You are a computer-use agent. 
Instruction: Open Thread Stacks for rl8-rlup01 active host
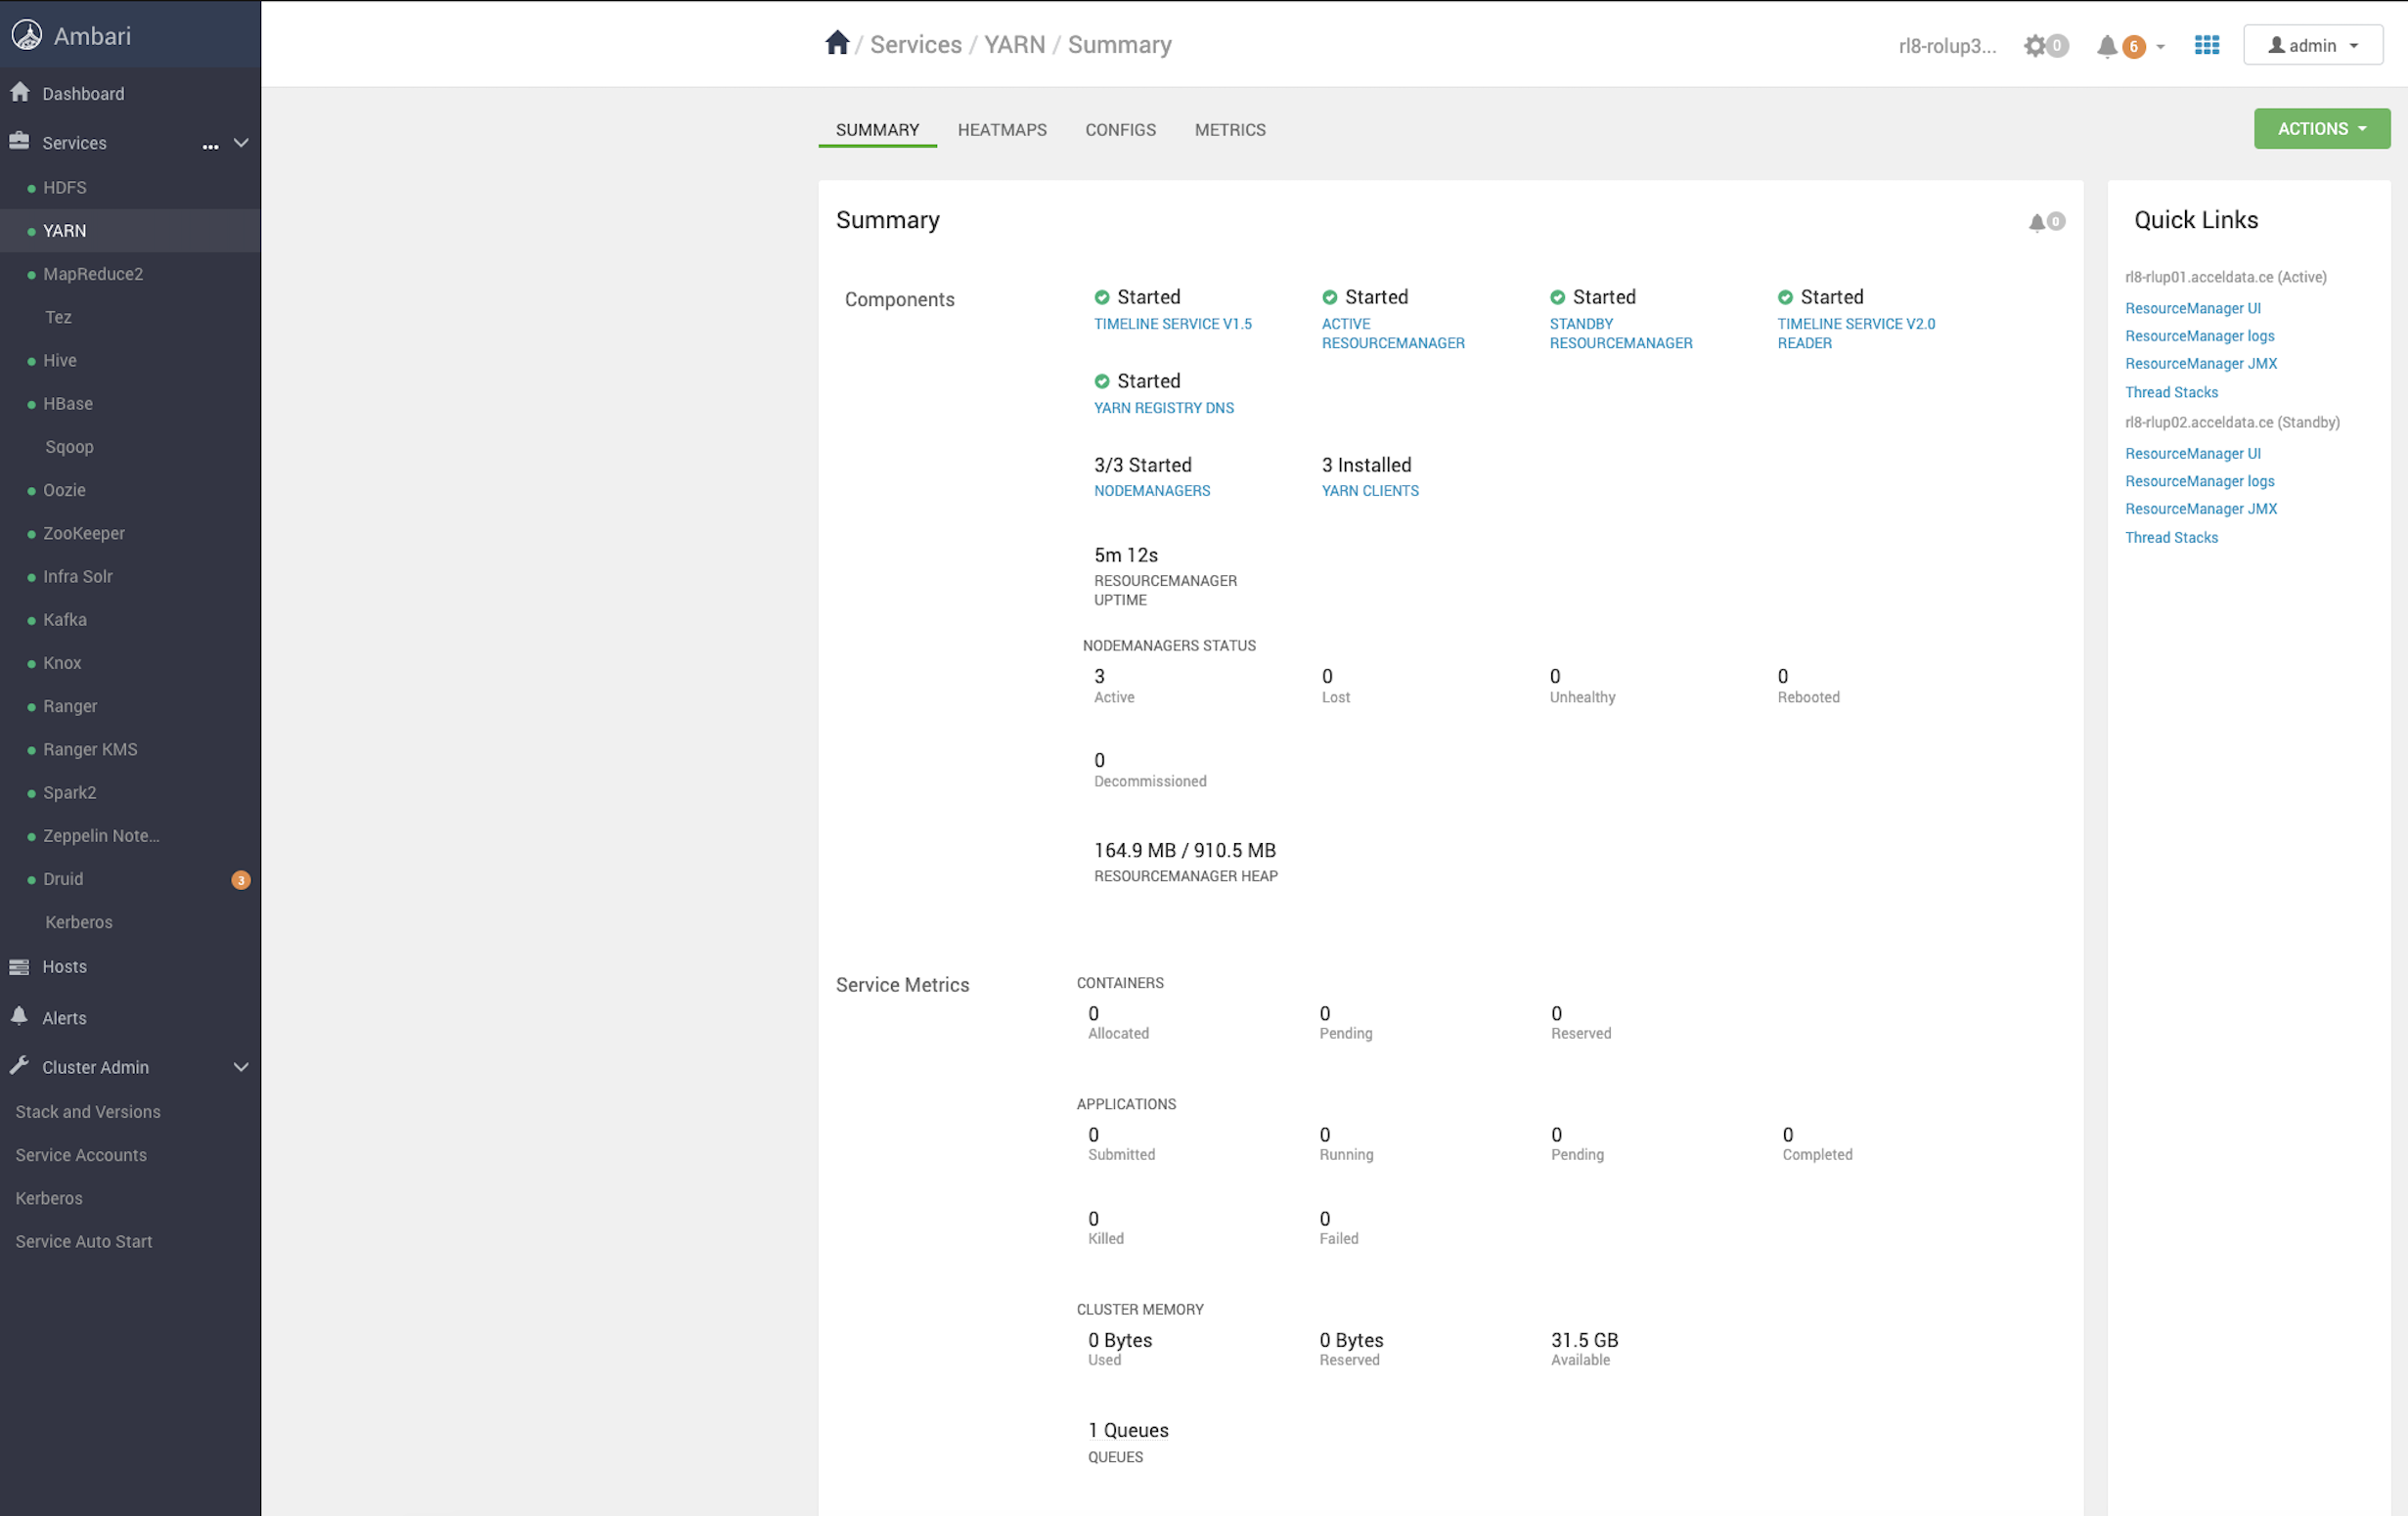point(2172,392)
